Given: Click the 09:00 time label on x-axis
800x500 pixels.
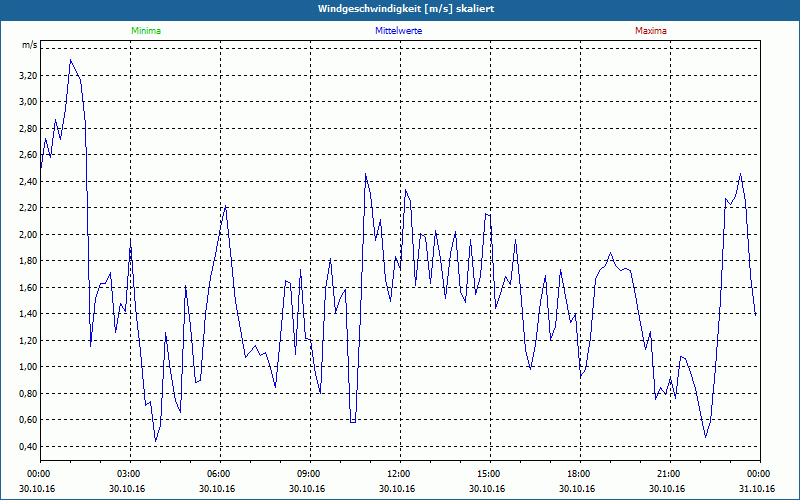Looking at the screenshot, I should [x=310, y=474].
